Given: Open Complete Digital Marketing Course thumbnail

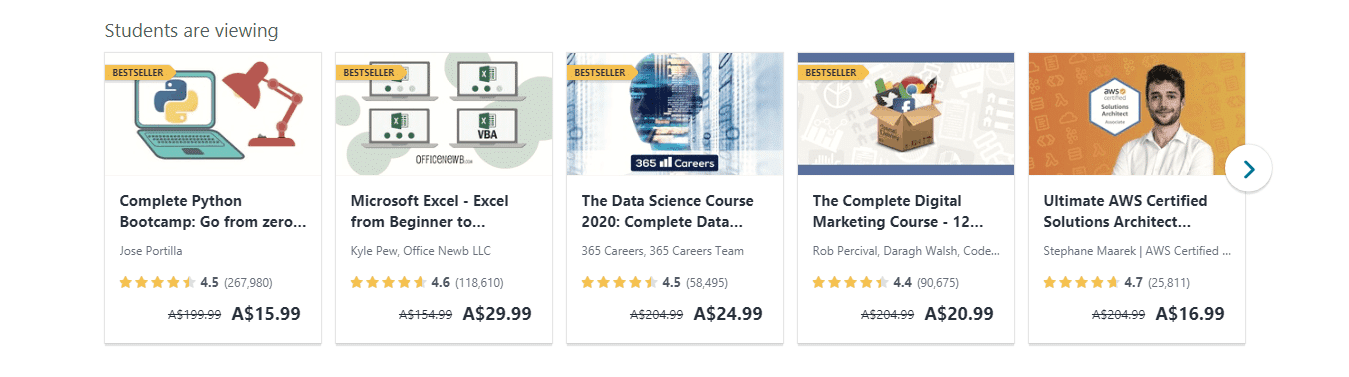Looking at the screenshot, I should pyautogui.click(x=906, y=114).
